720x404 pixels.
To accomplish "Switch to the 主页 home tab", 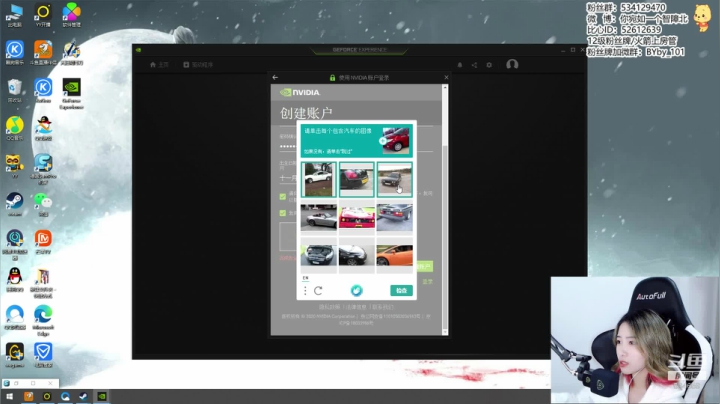I will [159, 65].
